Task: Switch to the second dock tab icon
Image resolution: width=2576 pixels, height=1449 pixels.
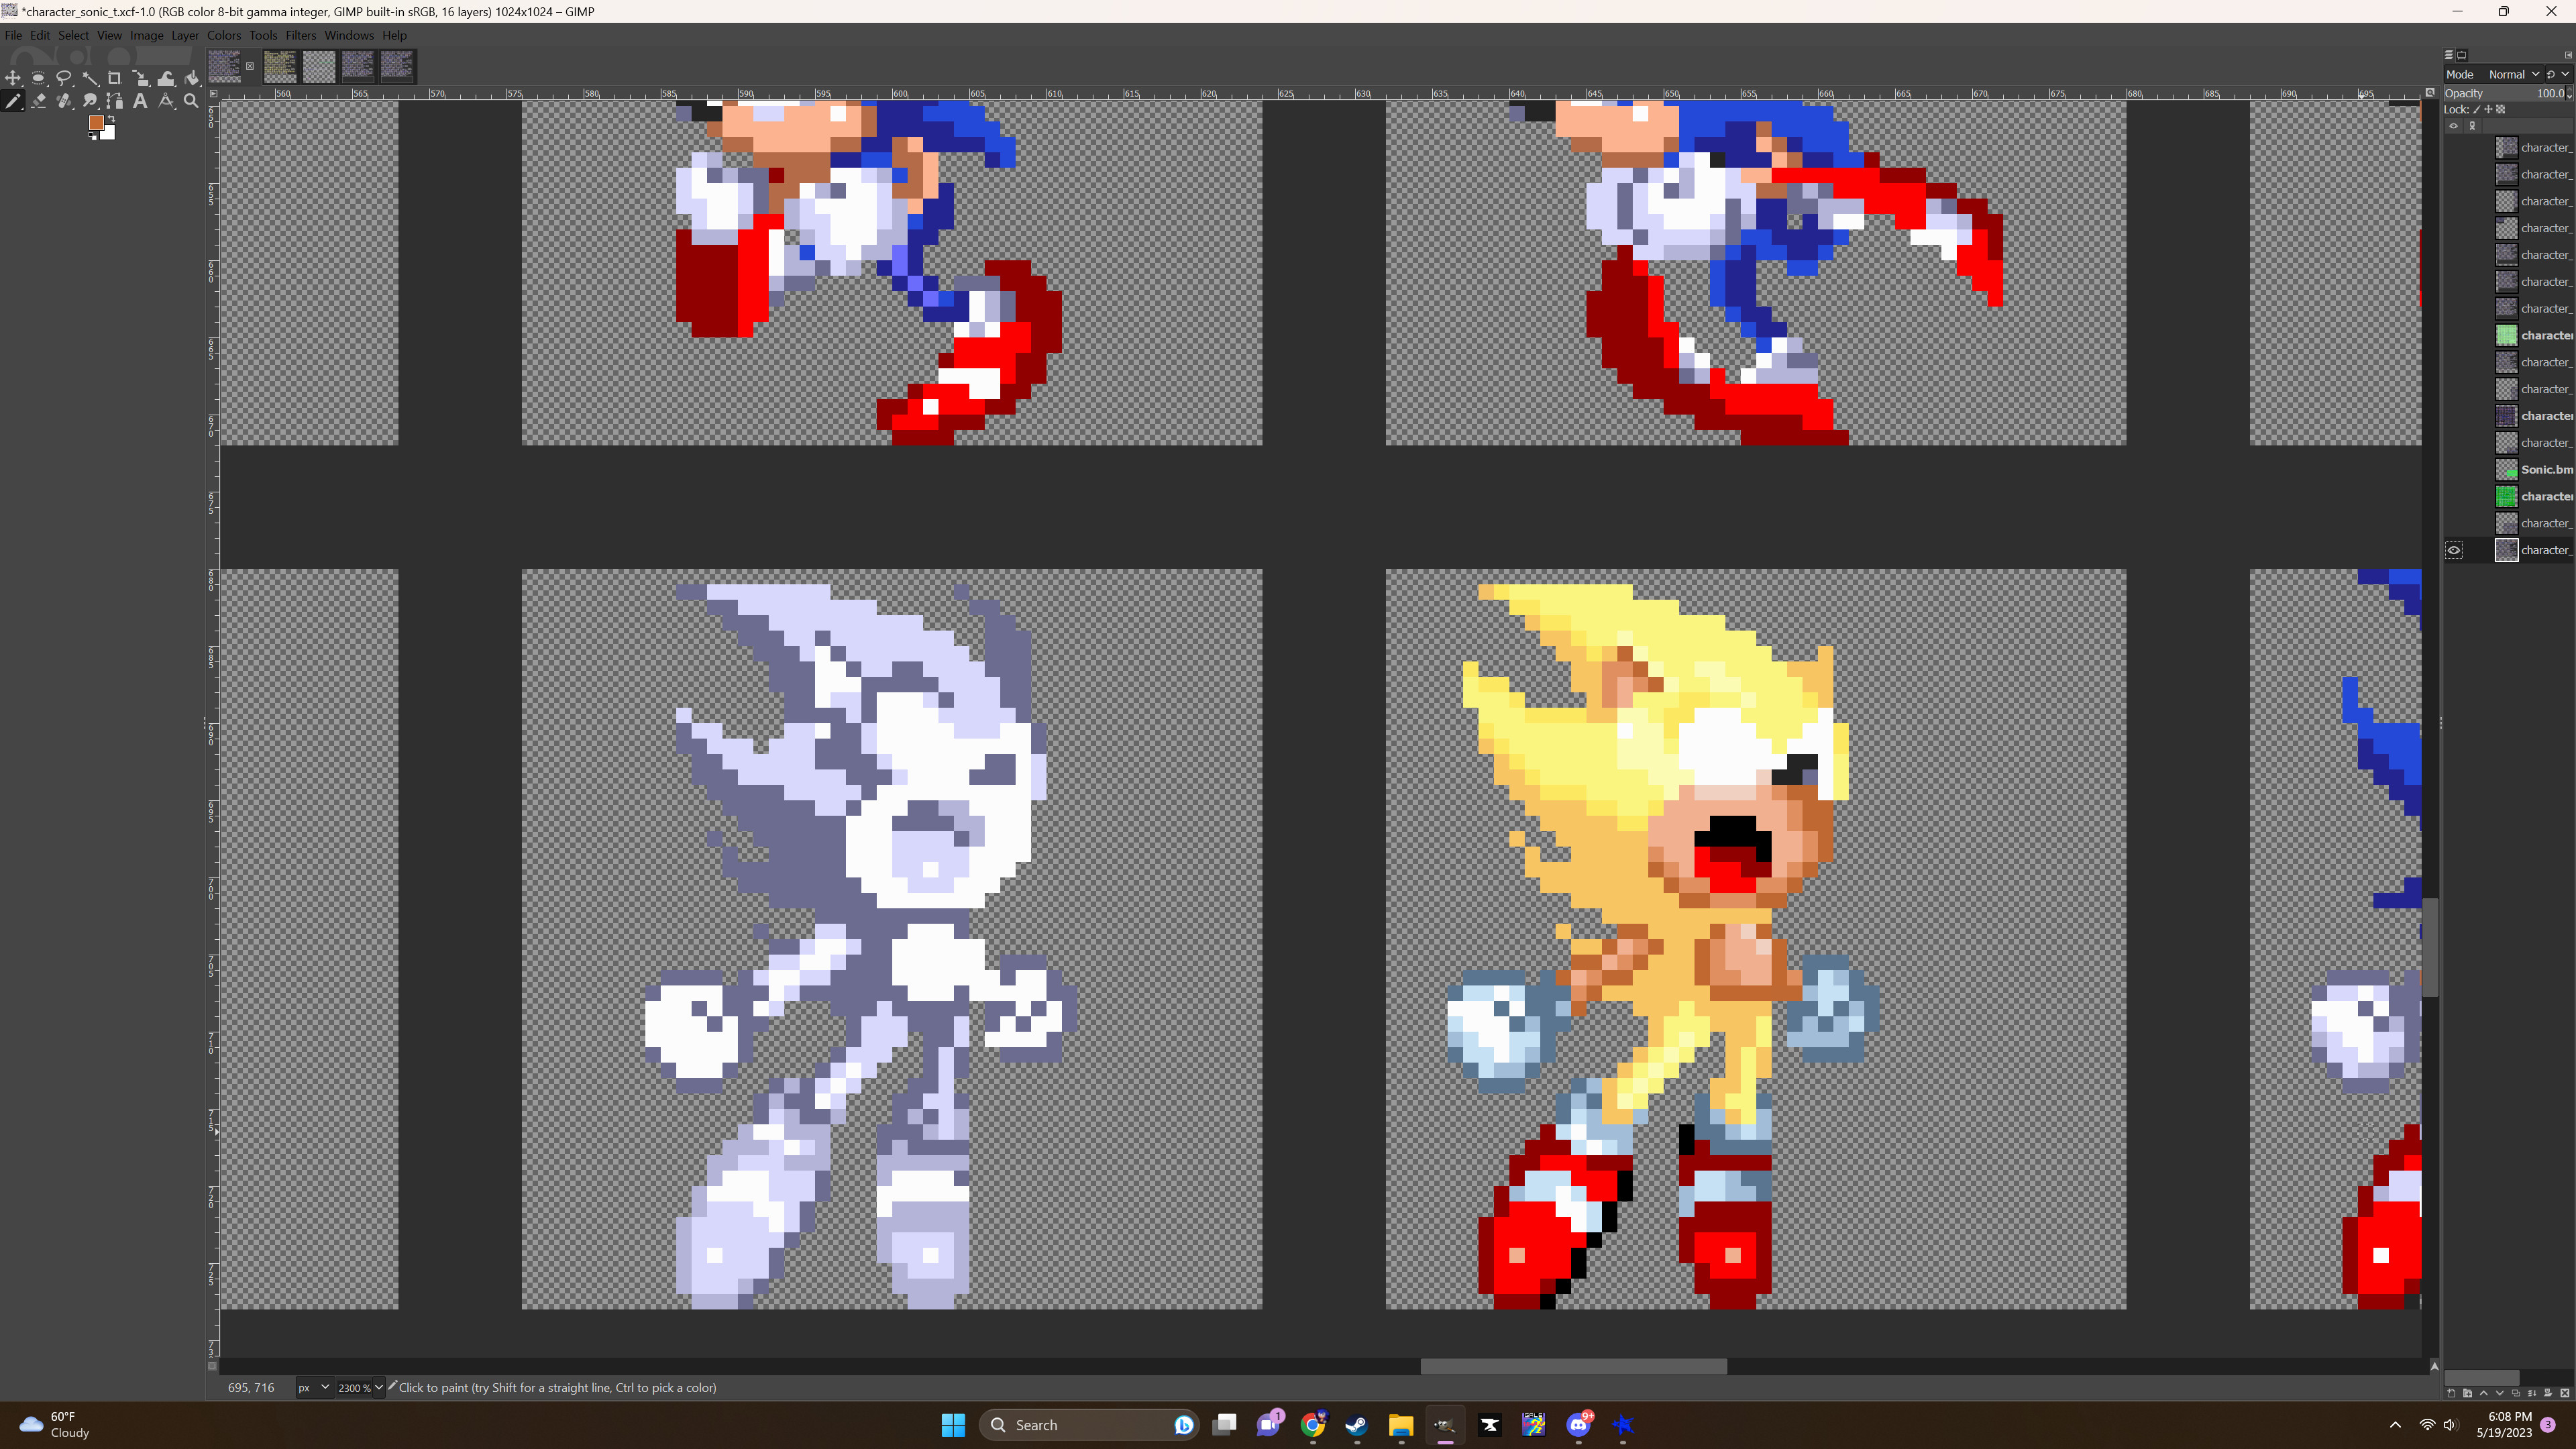Action: [x=2462, y=55]
